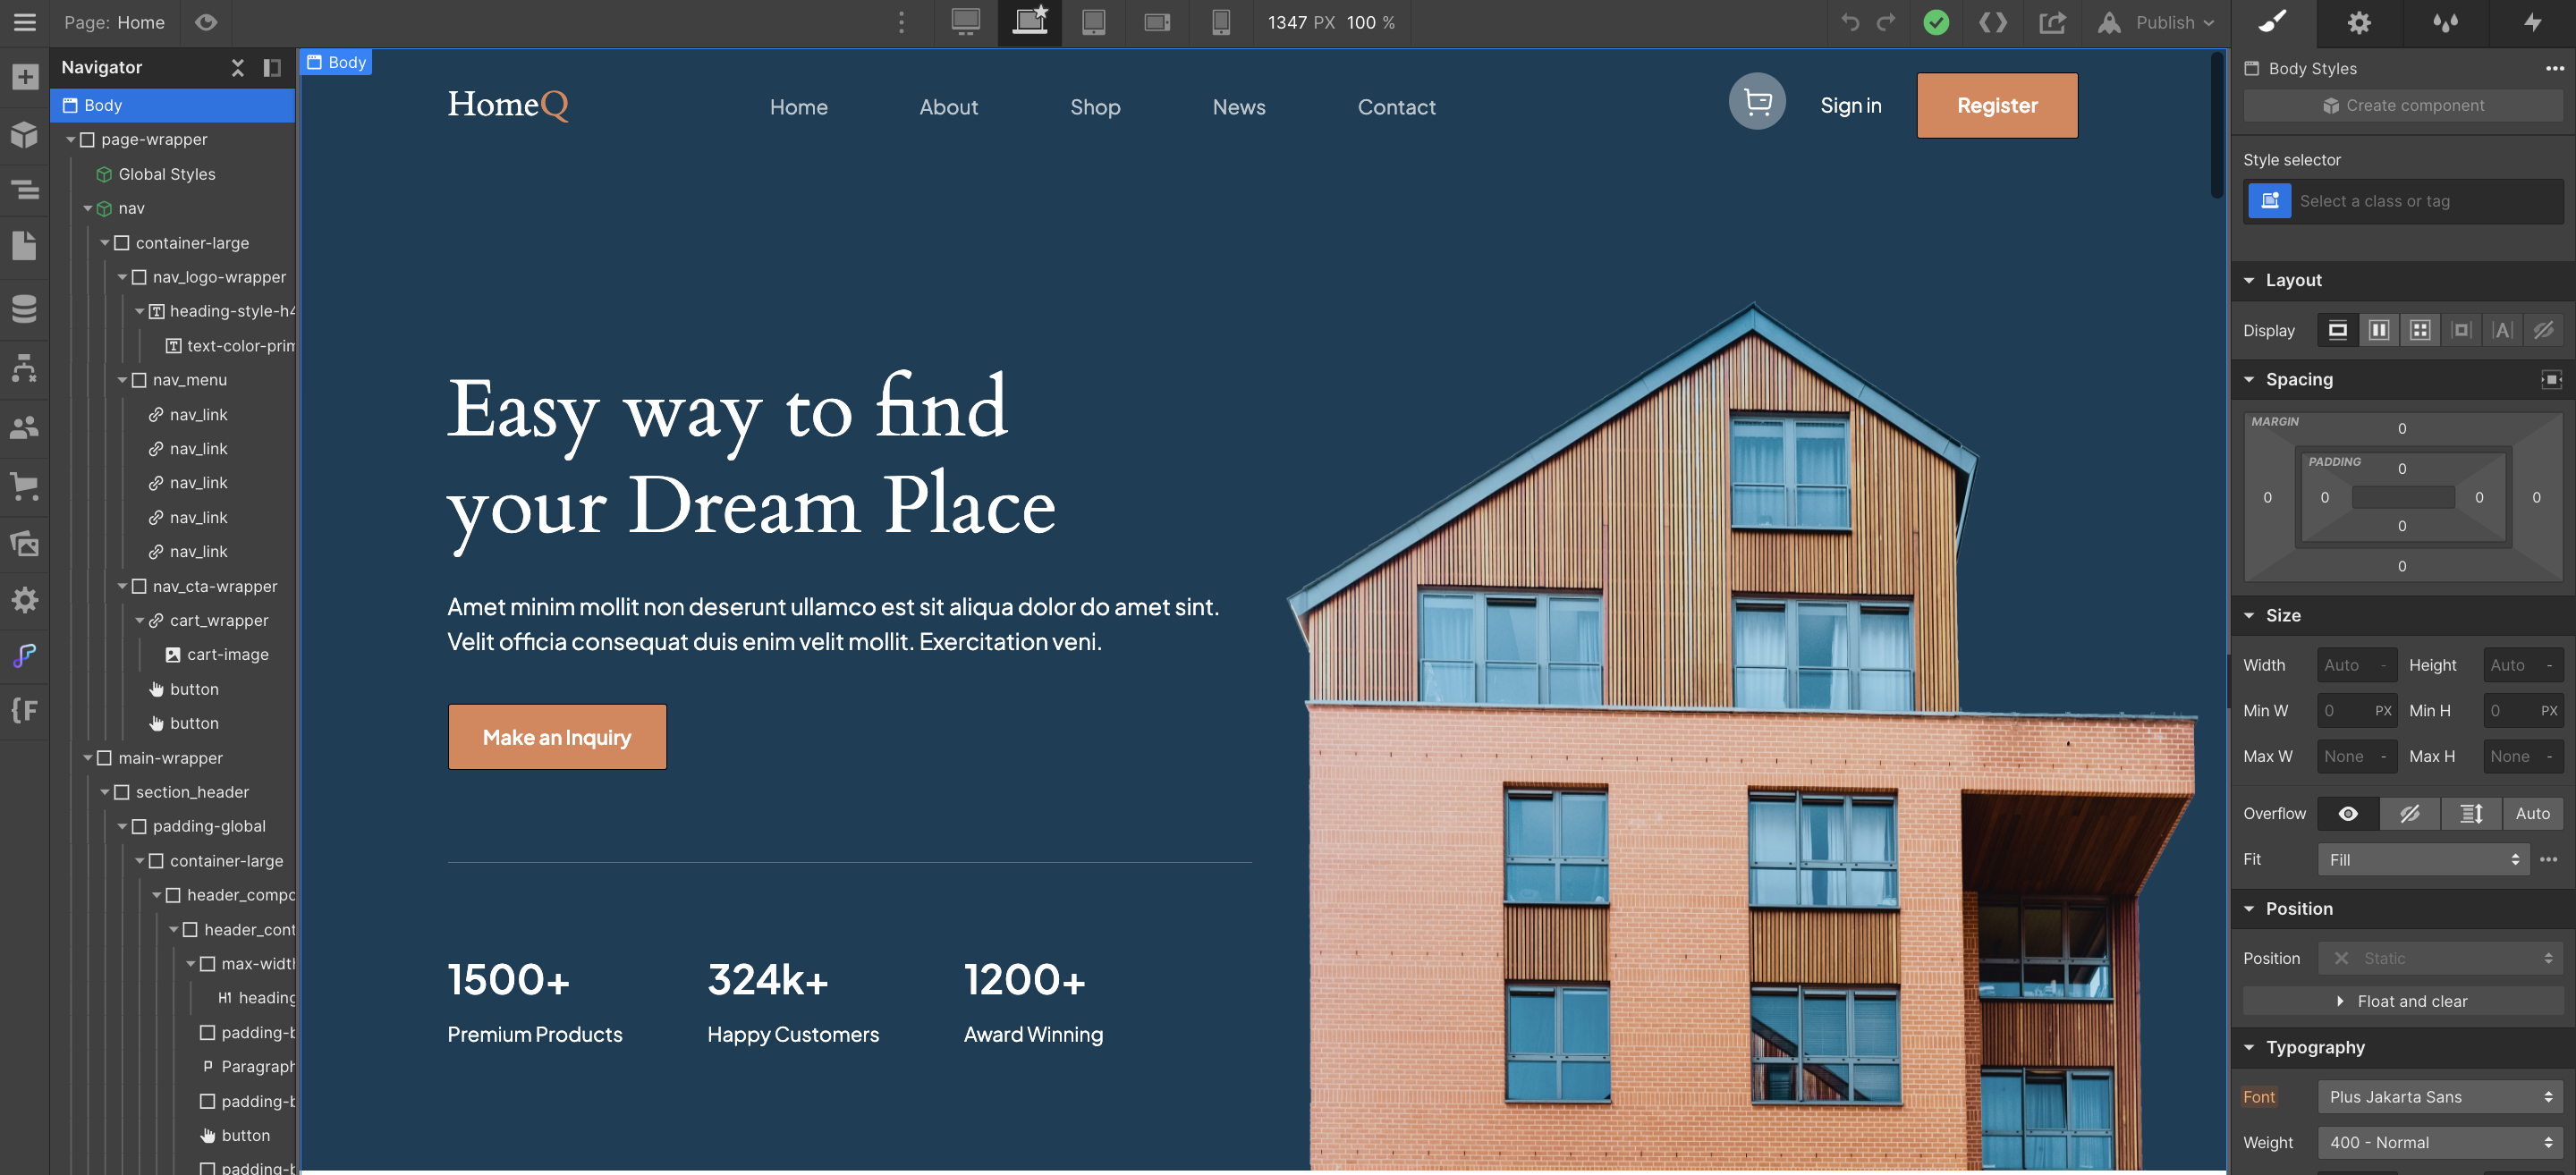Screen dimensions: 2576x1175
Task: Open the Assets panel icon
Action: tap(25, 544)
